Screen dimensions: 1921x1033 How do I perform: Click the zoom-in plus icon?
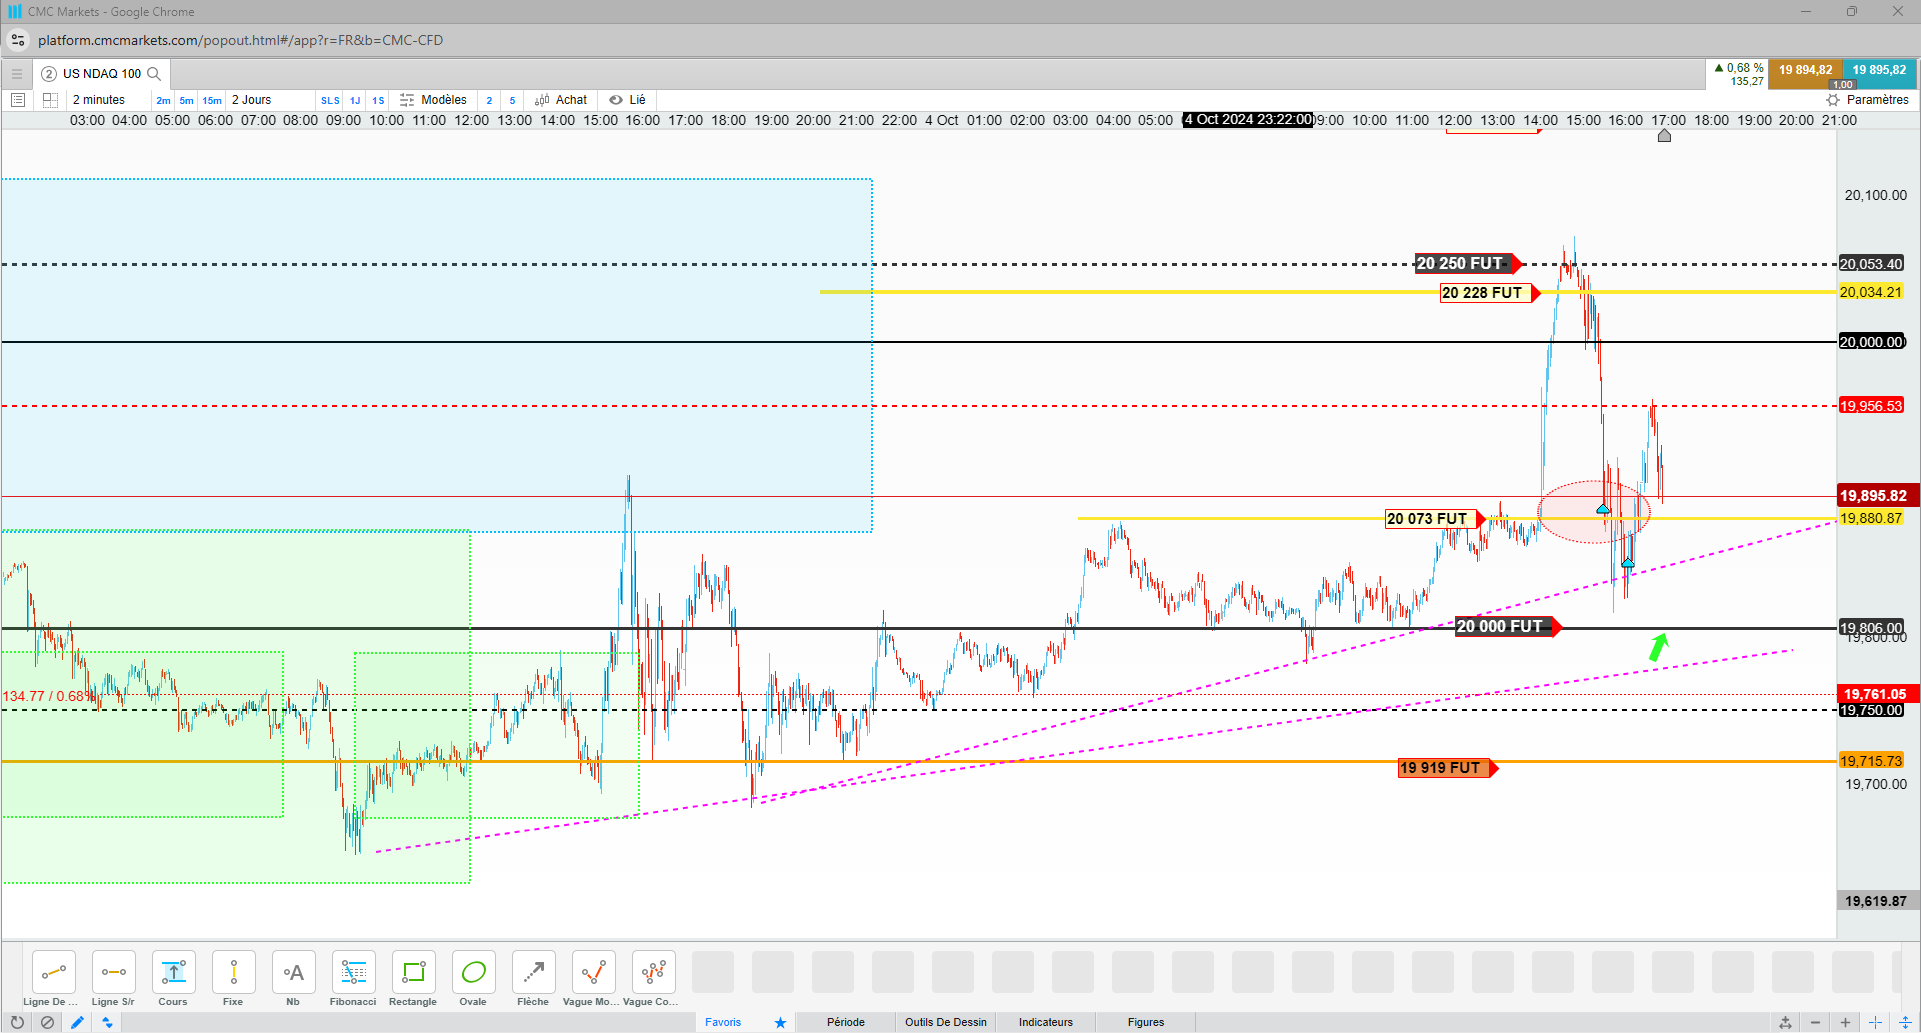click(x=1845, y=1022)
